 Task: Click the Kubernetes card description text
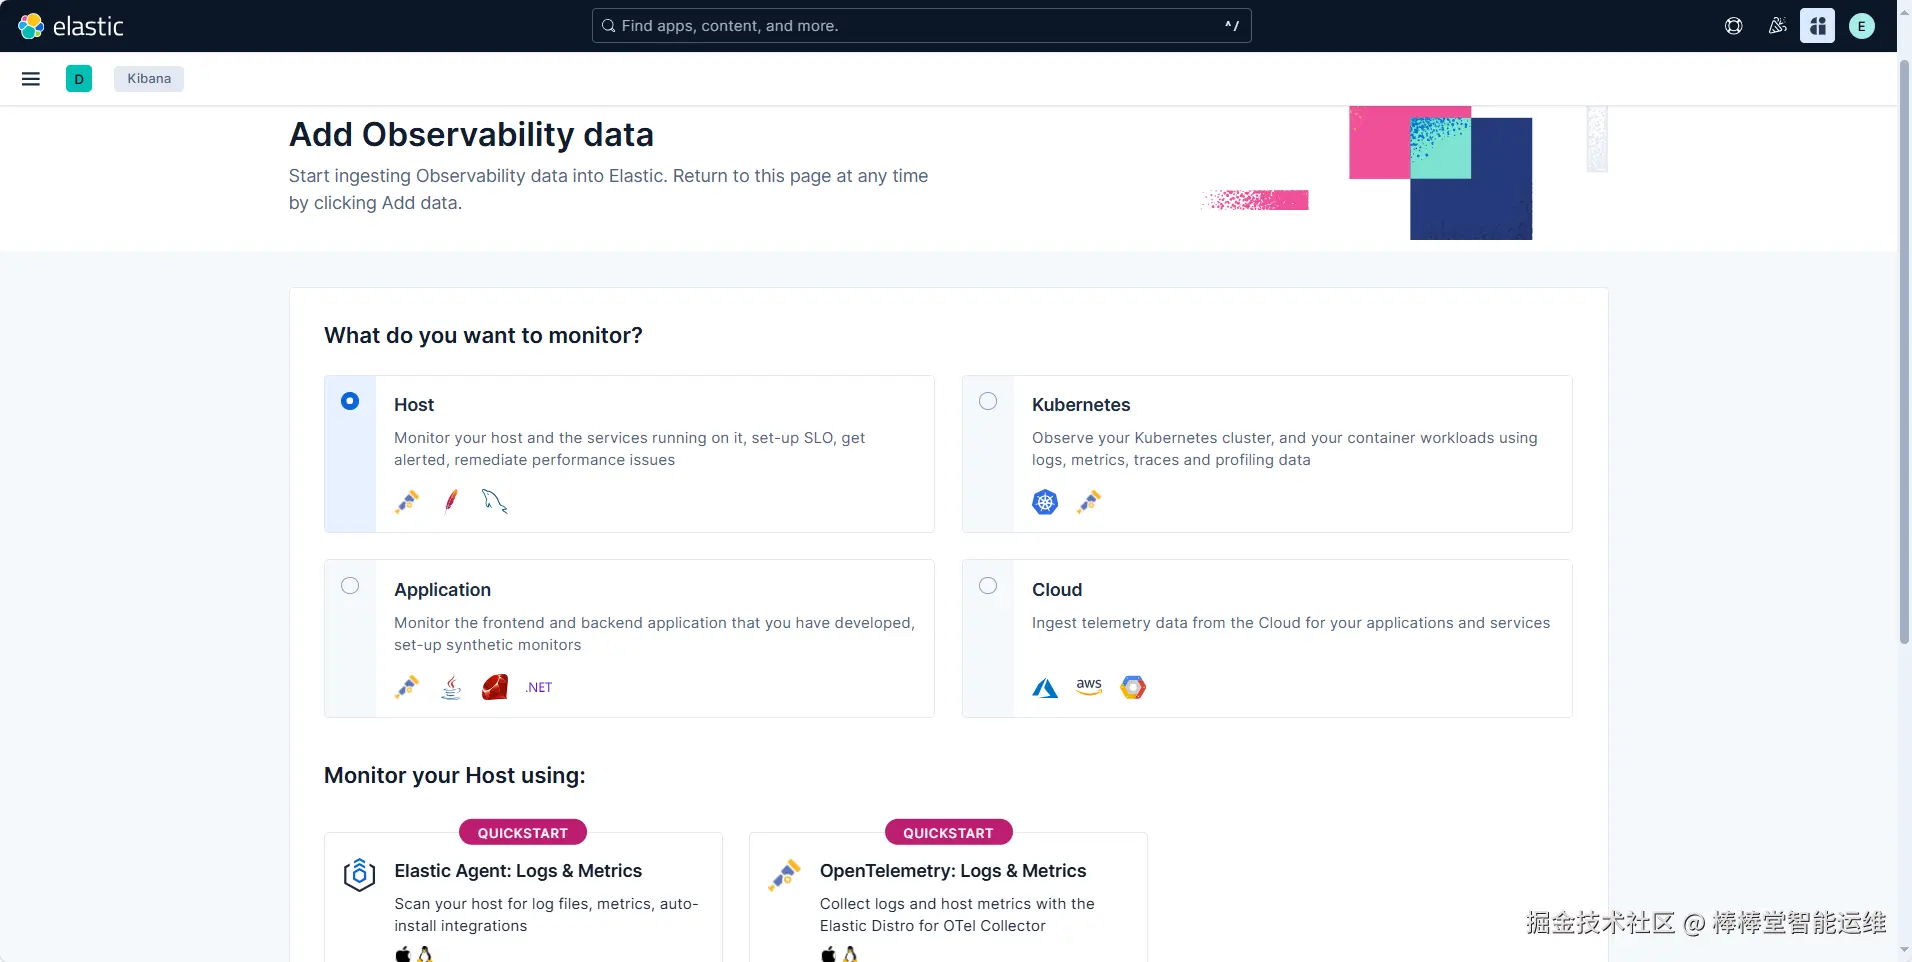pyautogui.click(x=1285, y=449)
